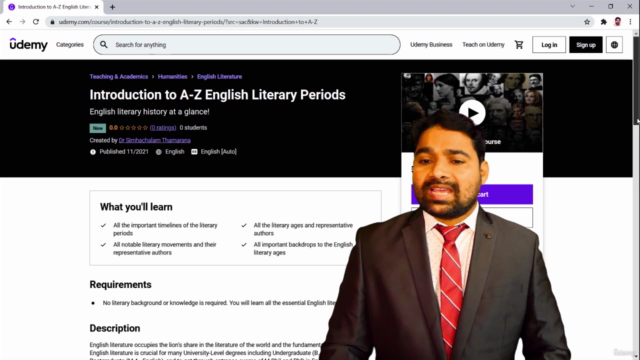
Task: Open the shopping cart icon
Action: [519, 45]
